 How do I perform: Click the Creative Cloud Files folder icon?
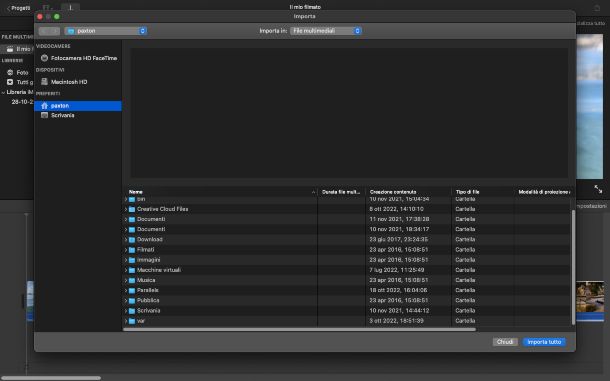(132, 209)
